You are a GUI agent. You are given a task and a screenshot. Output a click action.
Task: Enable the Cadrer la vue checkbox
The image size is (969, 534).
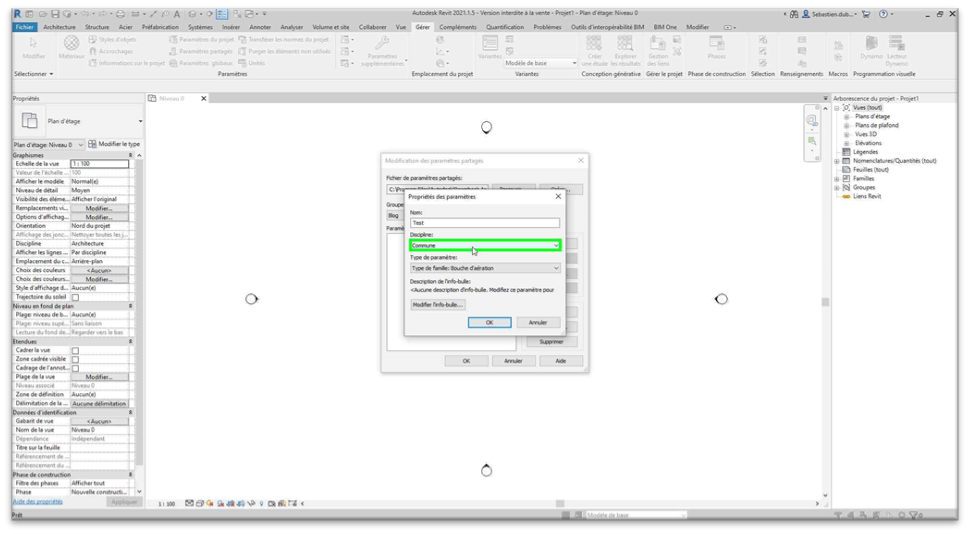coord(75,350)
